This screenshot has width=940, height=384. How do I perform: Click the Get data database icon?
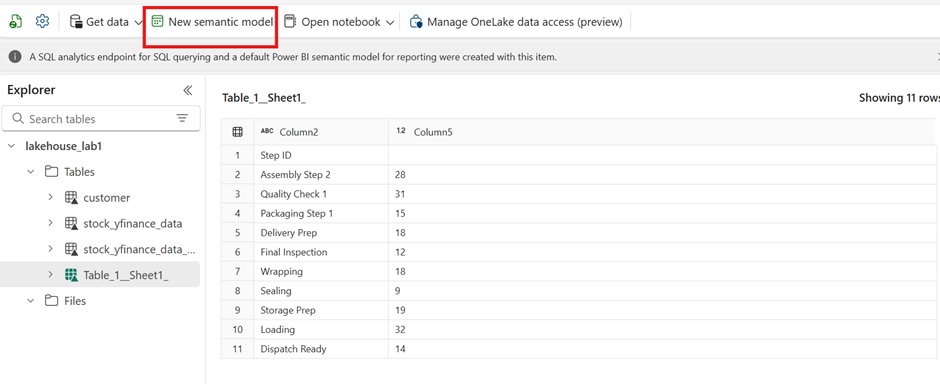point(76,22)
